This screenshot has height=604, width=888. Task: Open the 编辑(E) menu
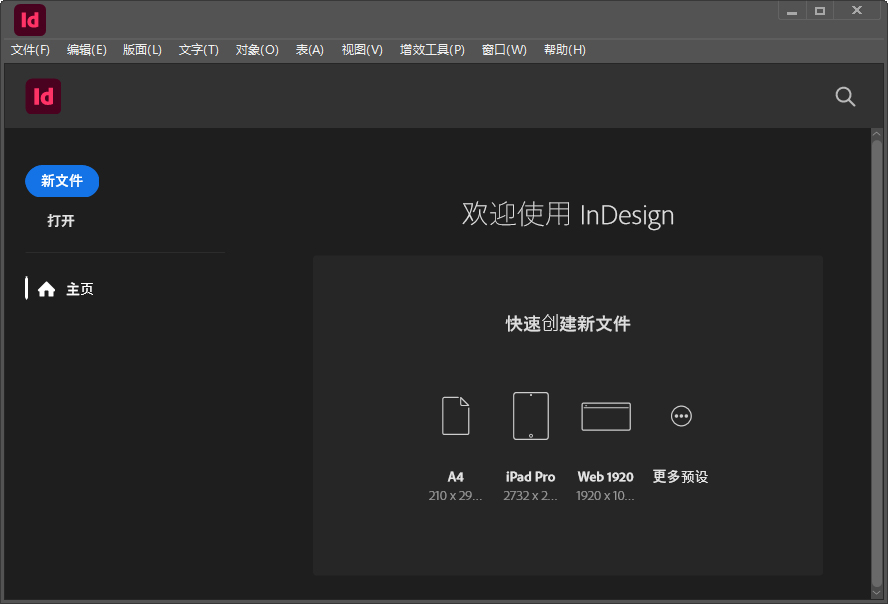(x=87, y=49)
